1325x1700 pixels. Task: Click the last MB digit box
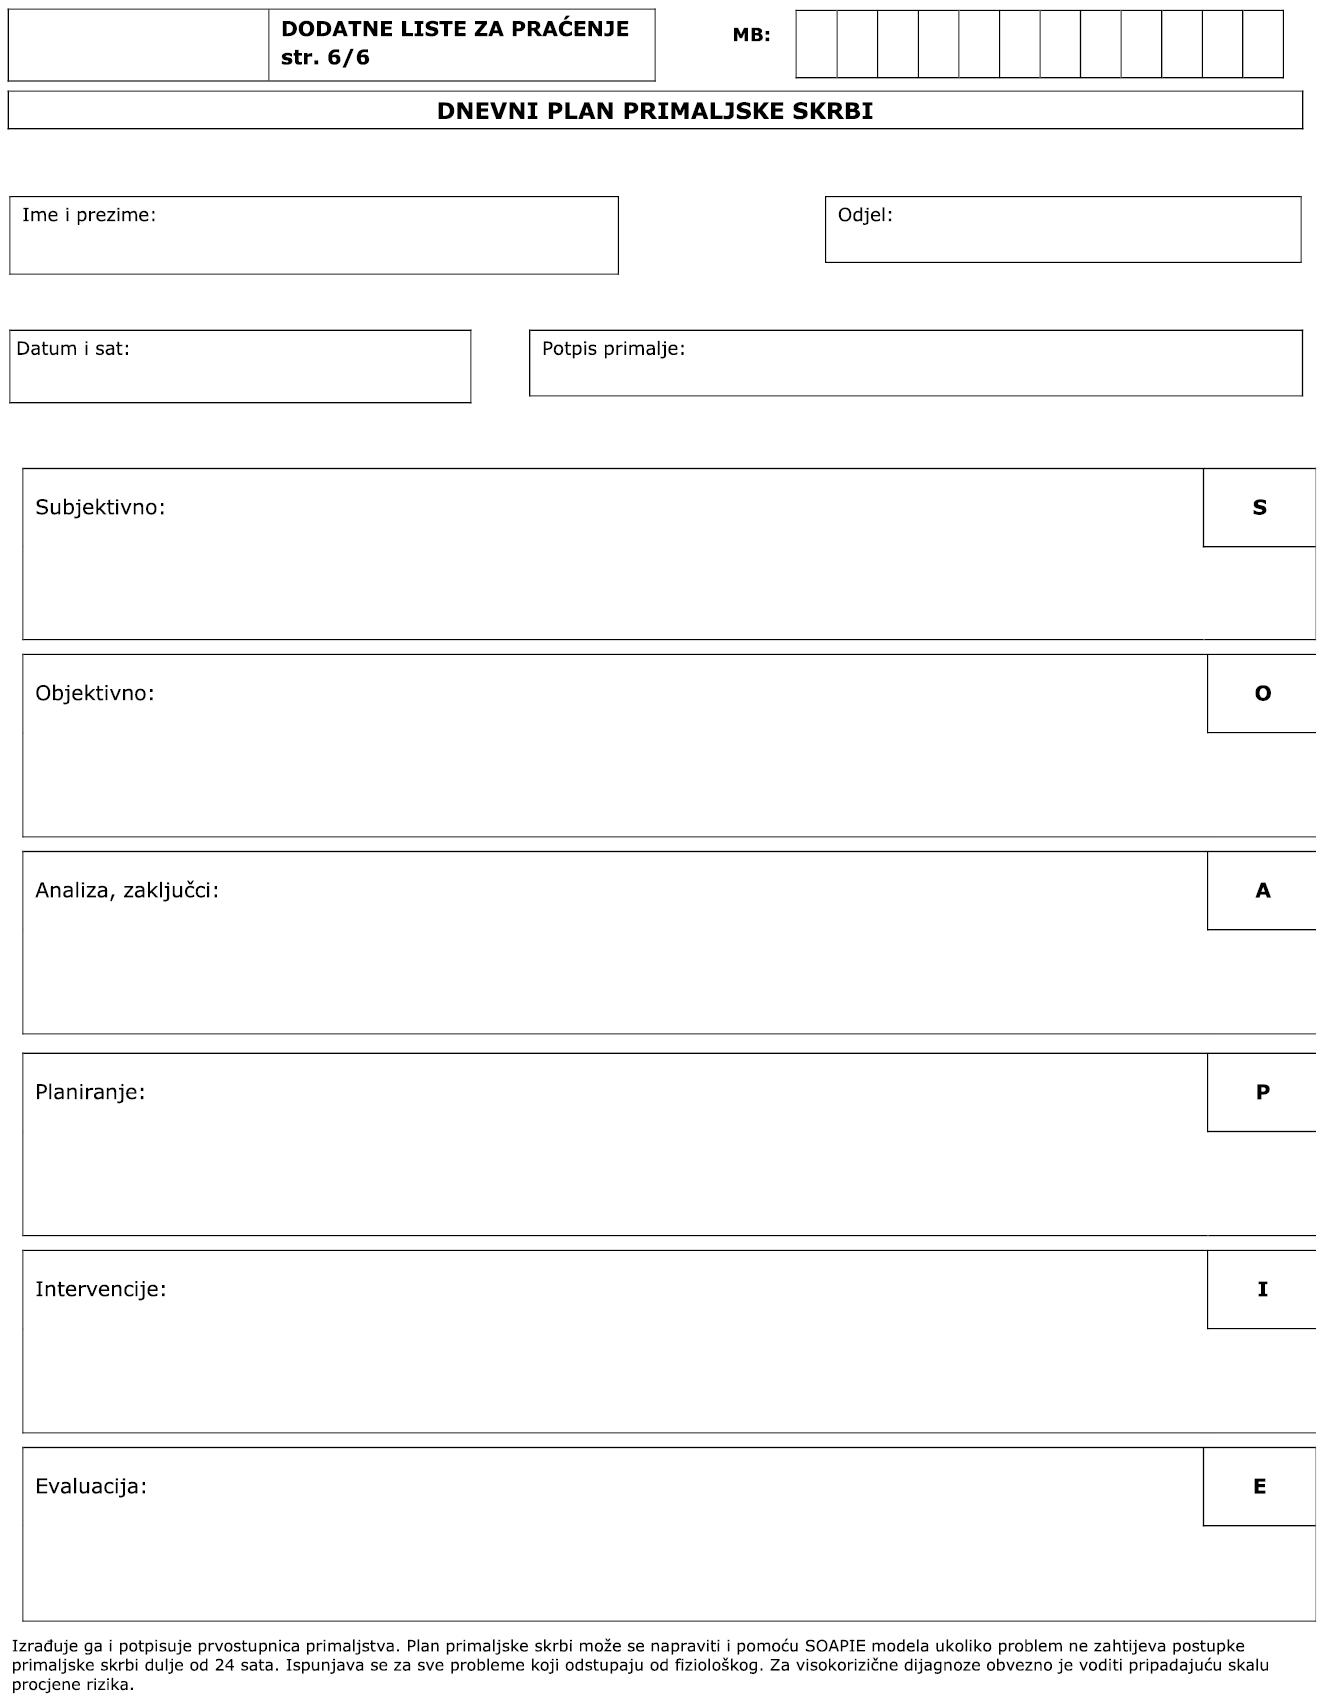click(1262, 44)
